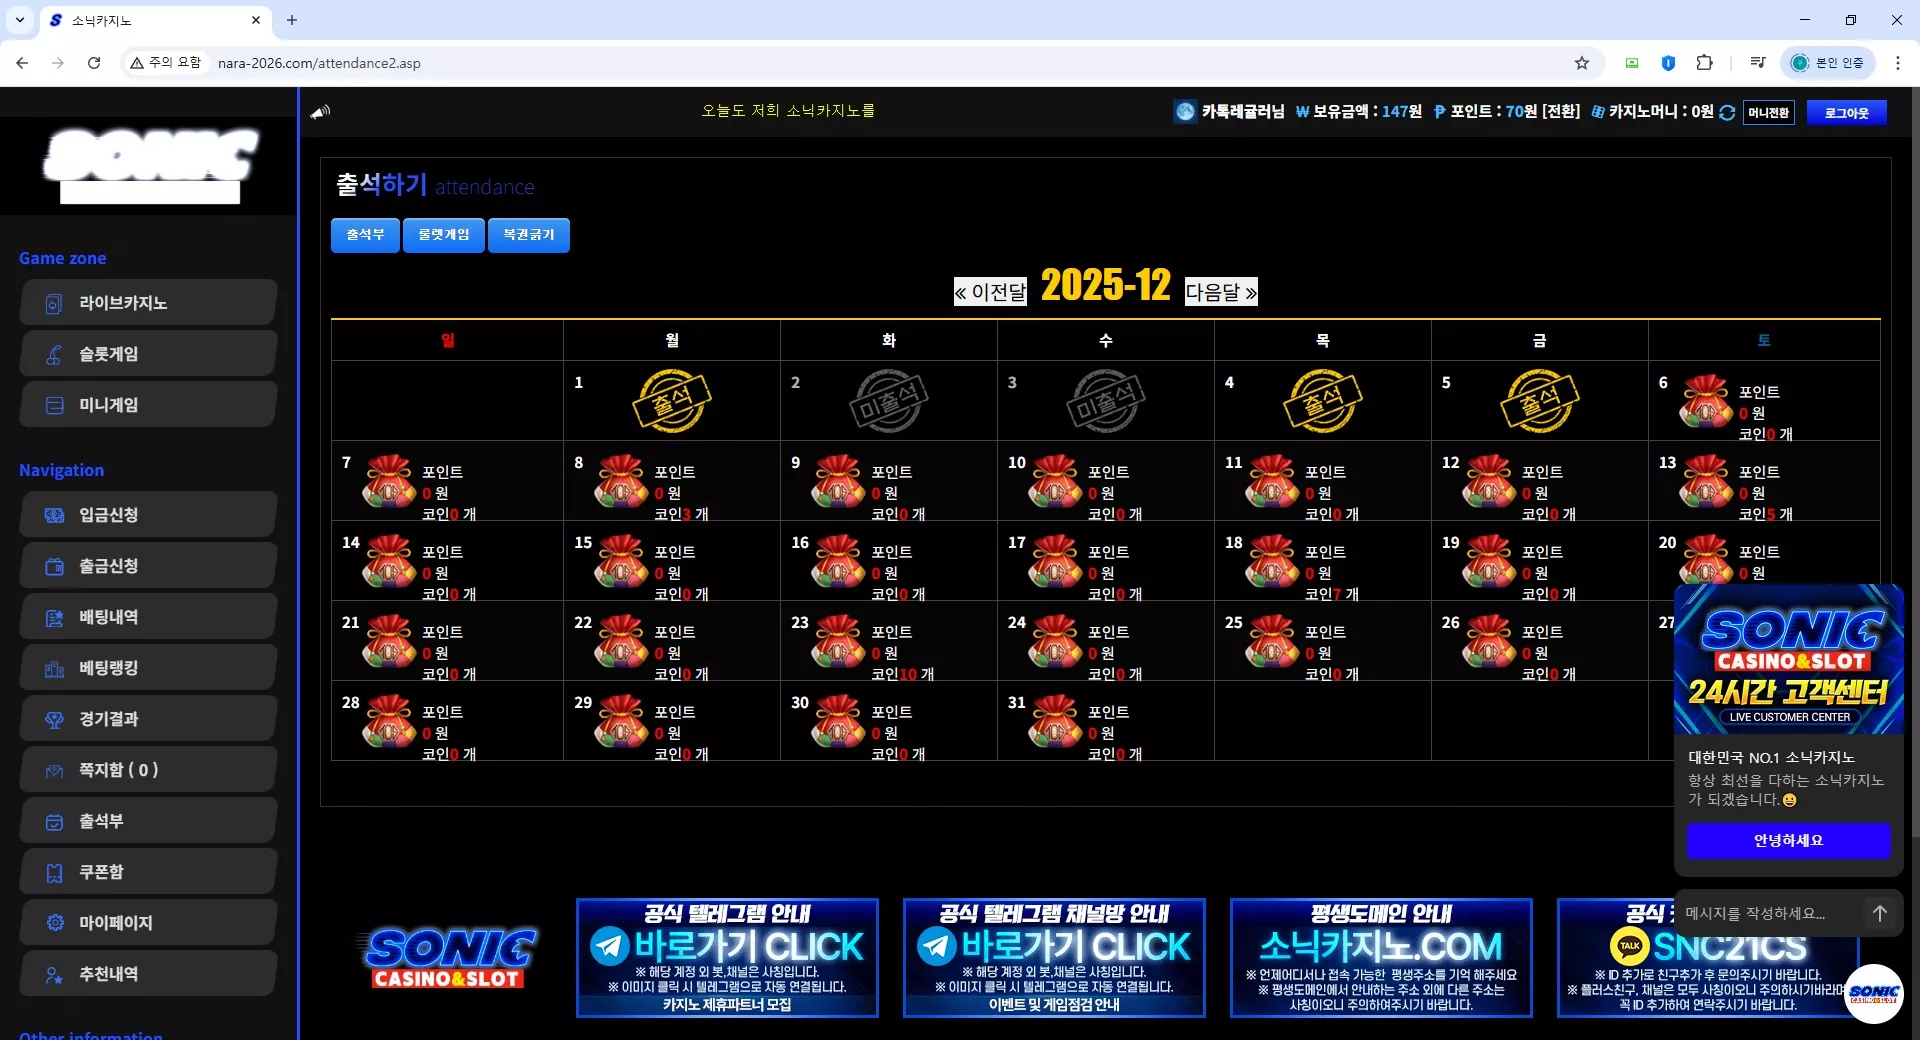The height and width of the screenshot is (1040, 1920).
Task: Click the 출석 stamp on day 1
Action: point(672,401)
